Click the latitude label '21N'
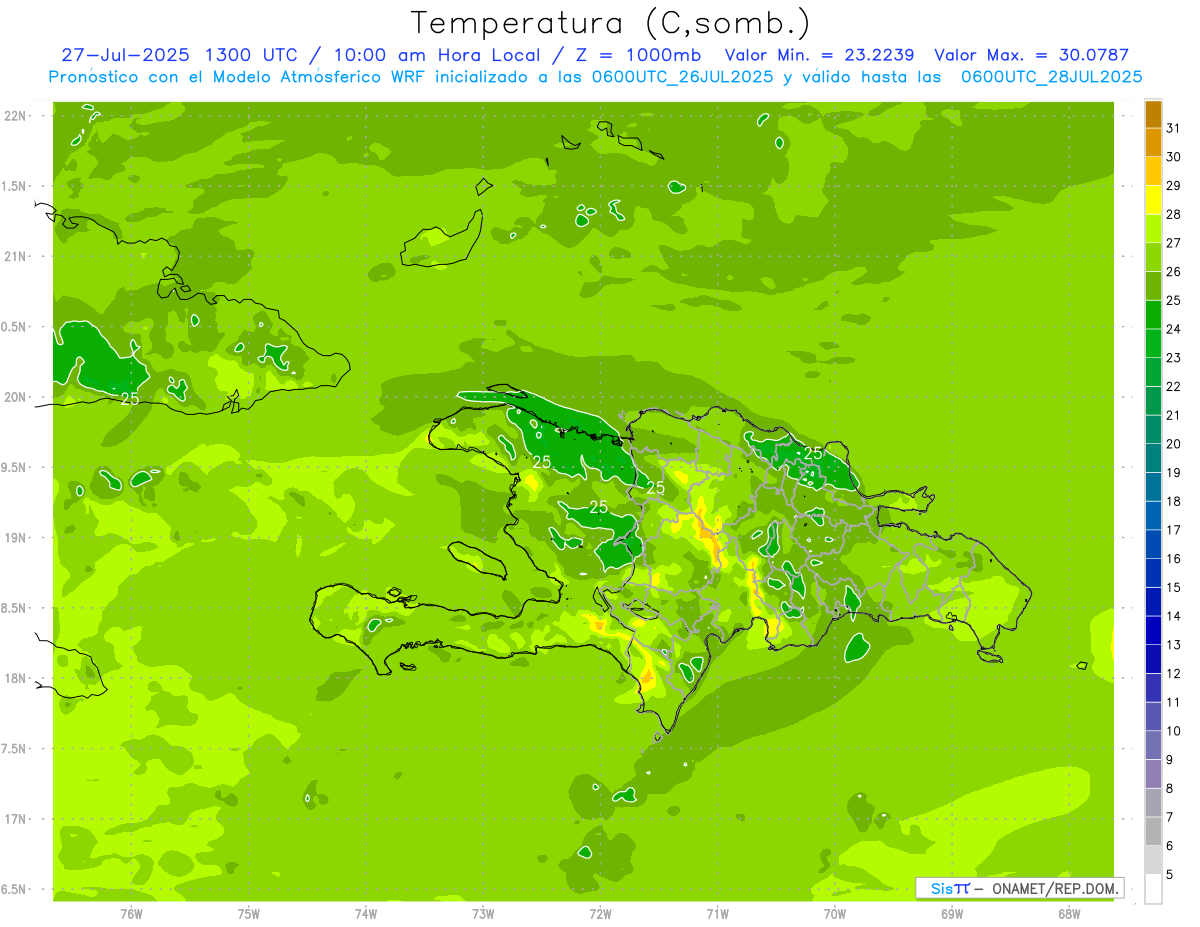This screenshot has height=927, width=1200. coord(17,257)
